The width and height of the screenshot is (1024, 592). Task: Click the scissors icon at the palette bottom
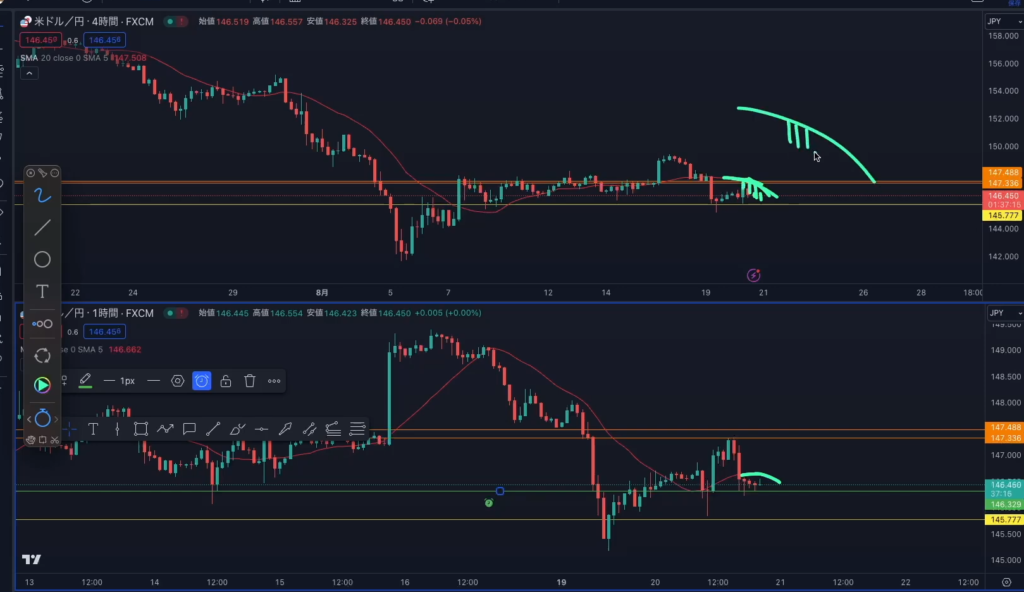tap(55, 440)
